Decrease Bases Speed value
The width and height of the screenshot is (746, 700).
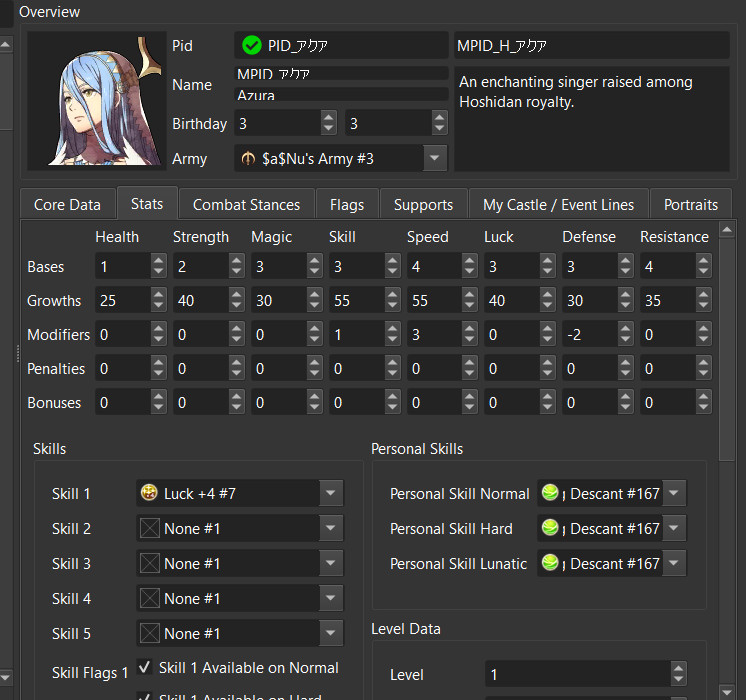coord(470,272)
